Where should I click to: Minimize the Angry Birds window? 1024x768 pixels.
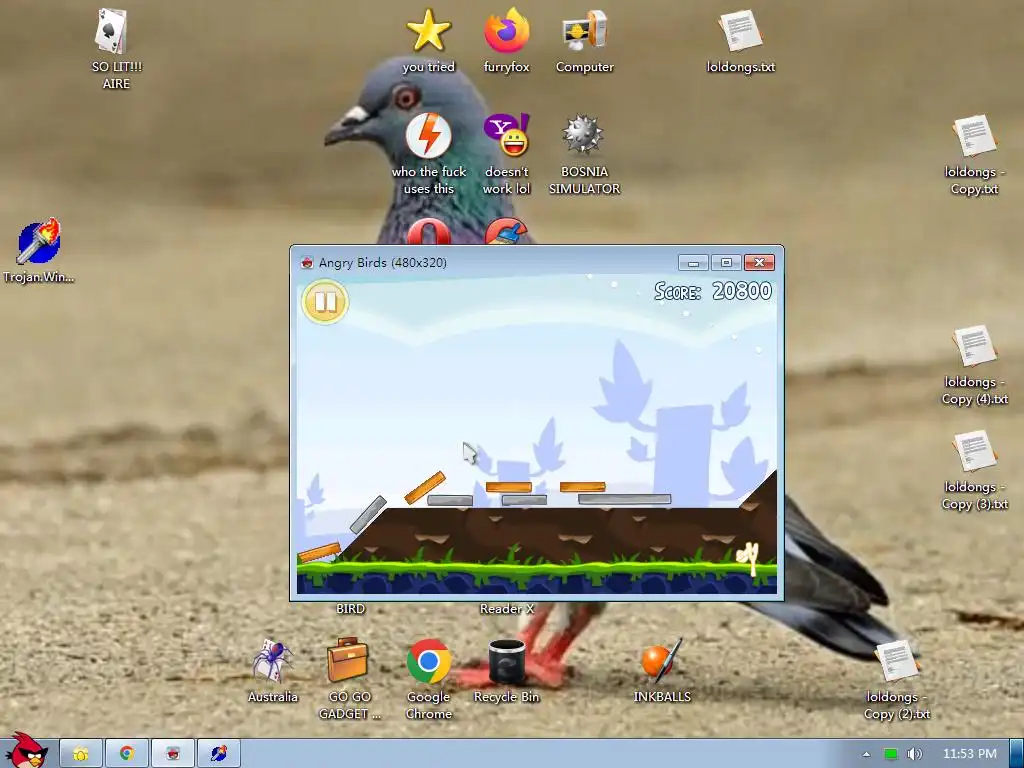pyautogui.click(x=694, y=263)
